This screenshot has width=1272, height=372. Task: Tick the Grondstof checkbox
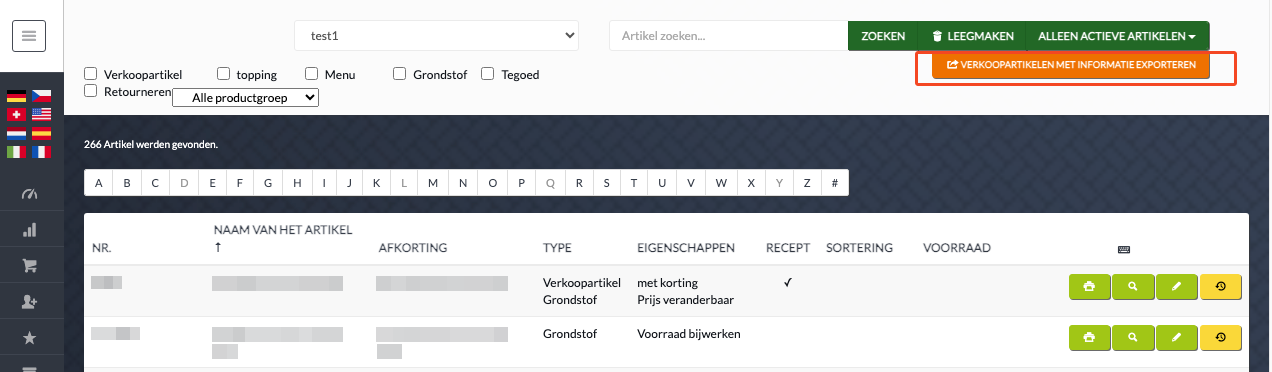point(399,73)
